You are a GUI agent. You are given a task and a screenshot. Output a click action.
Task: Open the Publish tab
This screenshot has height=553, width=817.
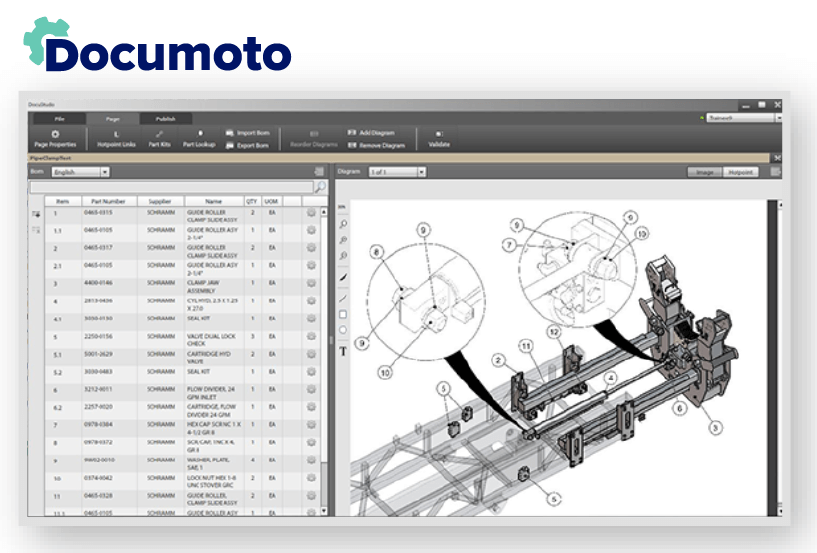(166, 119)
